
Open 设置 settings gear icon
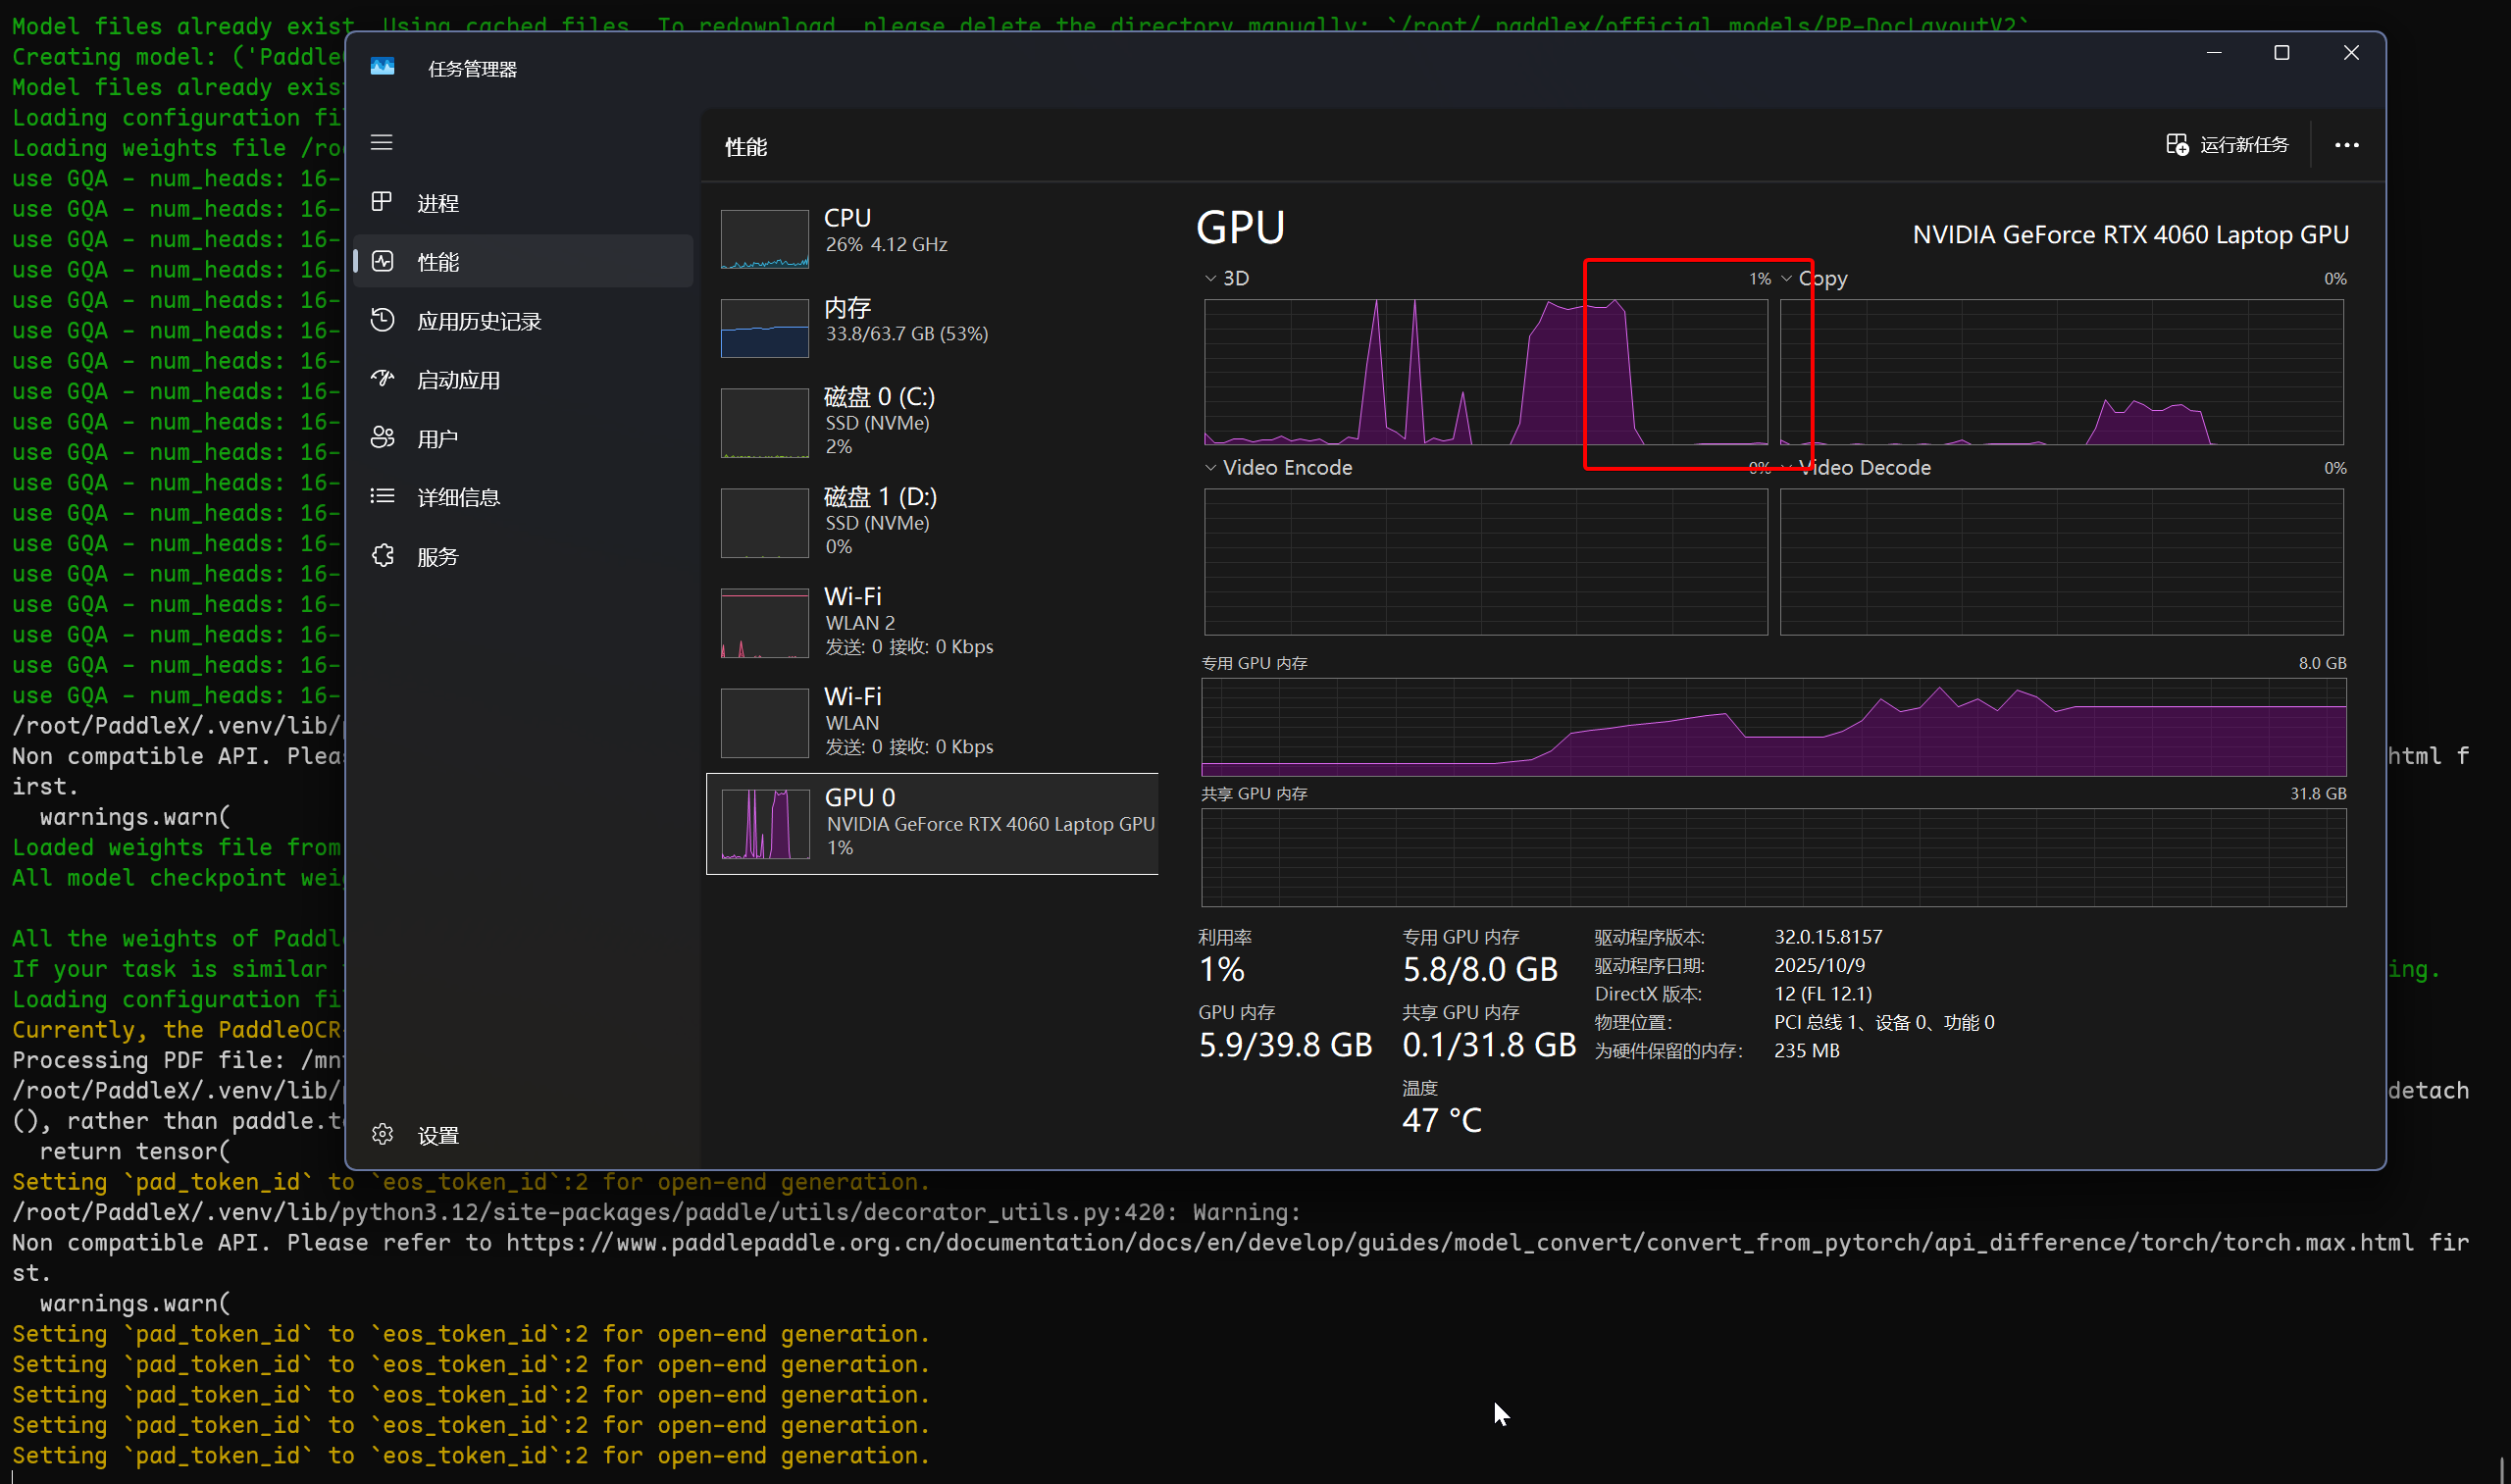(382, 1135)
